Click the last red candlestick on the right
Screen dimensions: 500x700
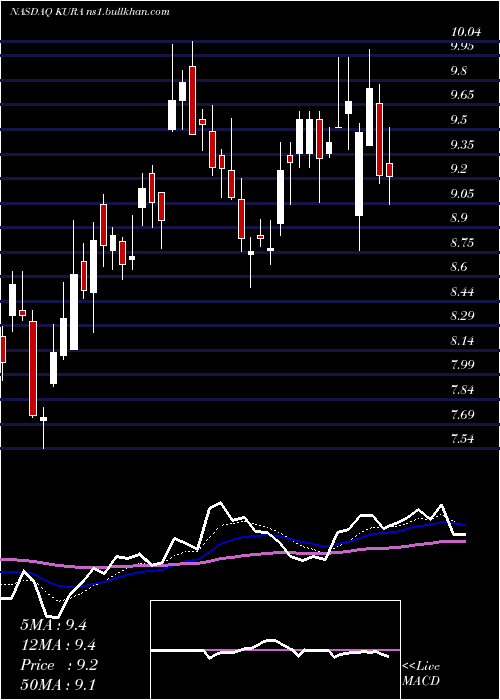pos(389,170)
